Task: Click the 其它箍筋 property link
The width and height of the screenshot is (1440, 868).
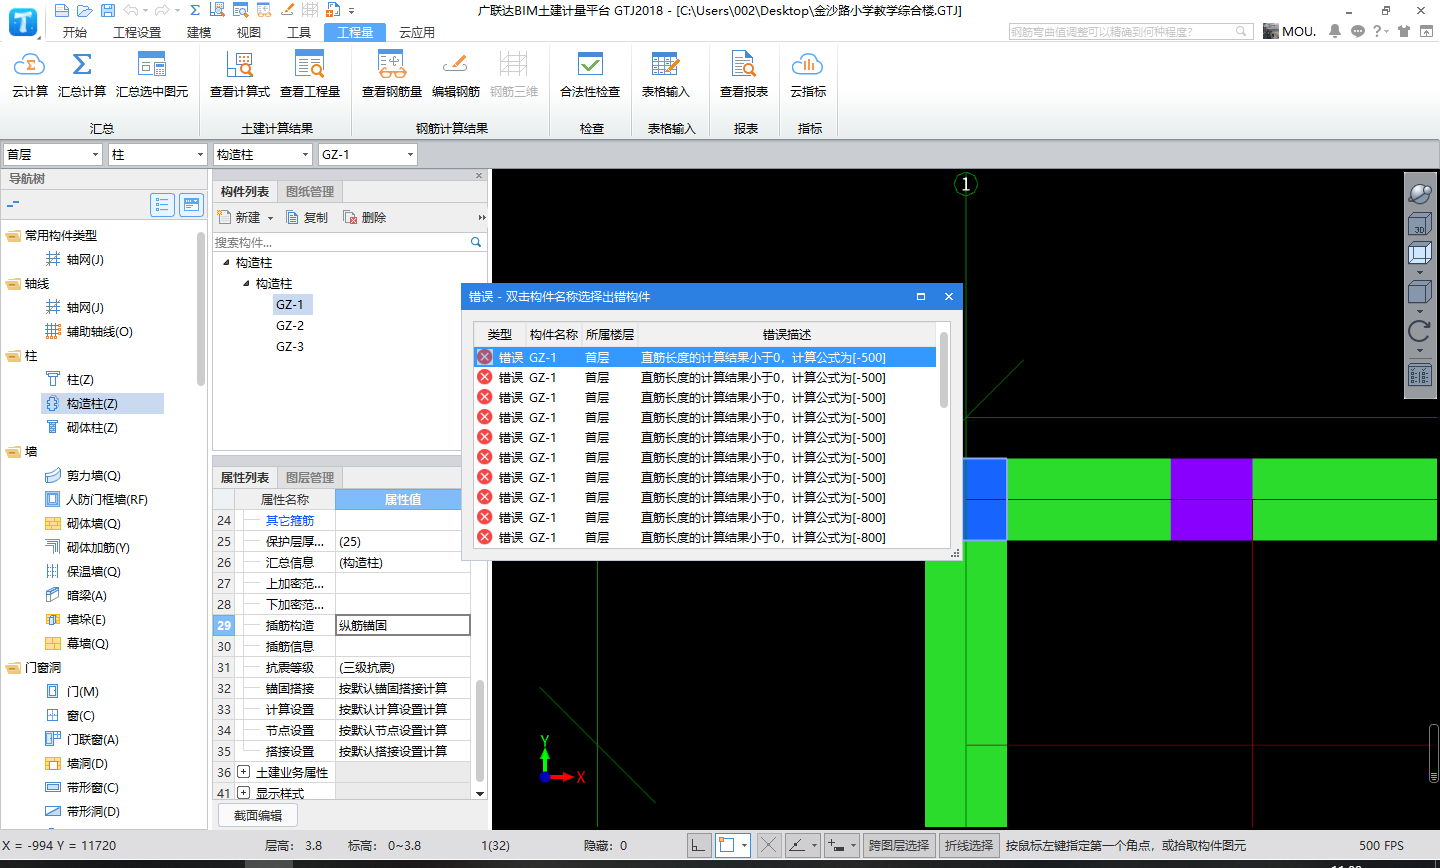Action: (290, 520)
